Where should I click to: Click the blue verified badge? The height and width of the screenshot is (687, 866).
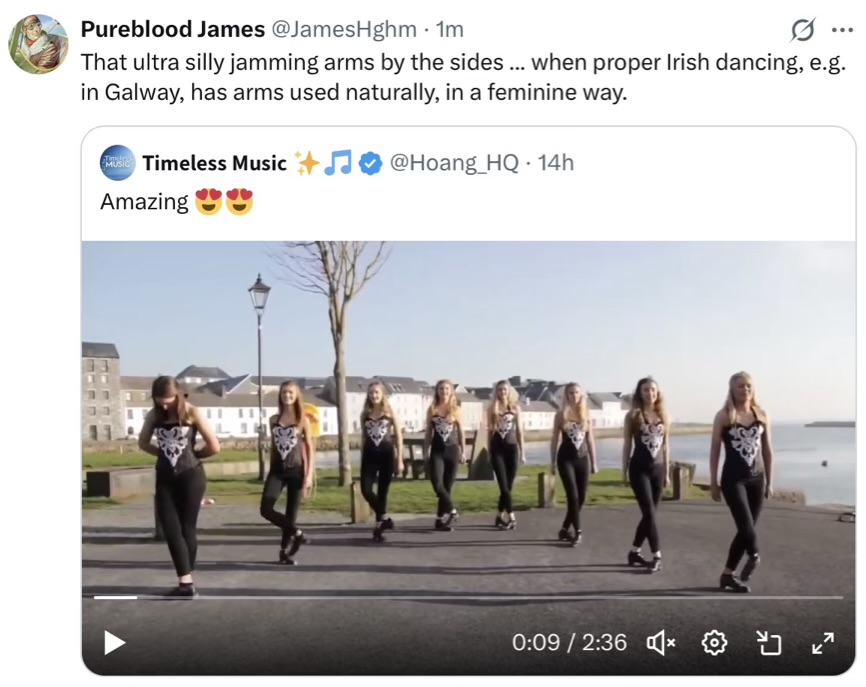(x=370, y=163)
